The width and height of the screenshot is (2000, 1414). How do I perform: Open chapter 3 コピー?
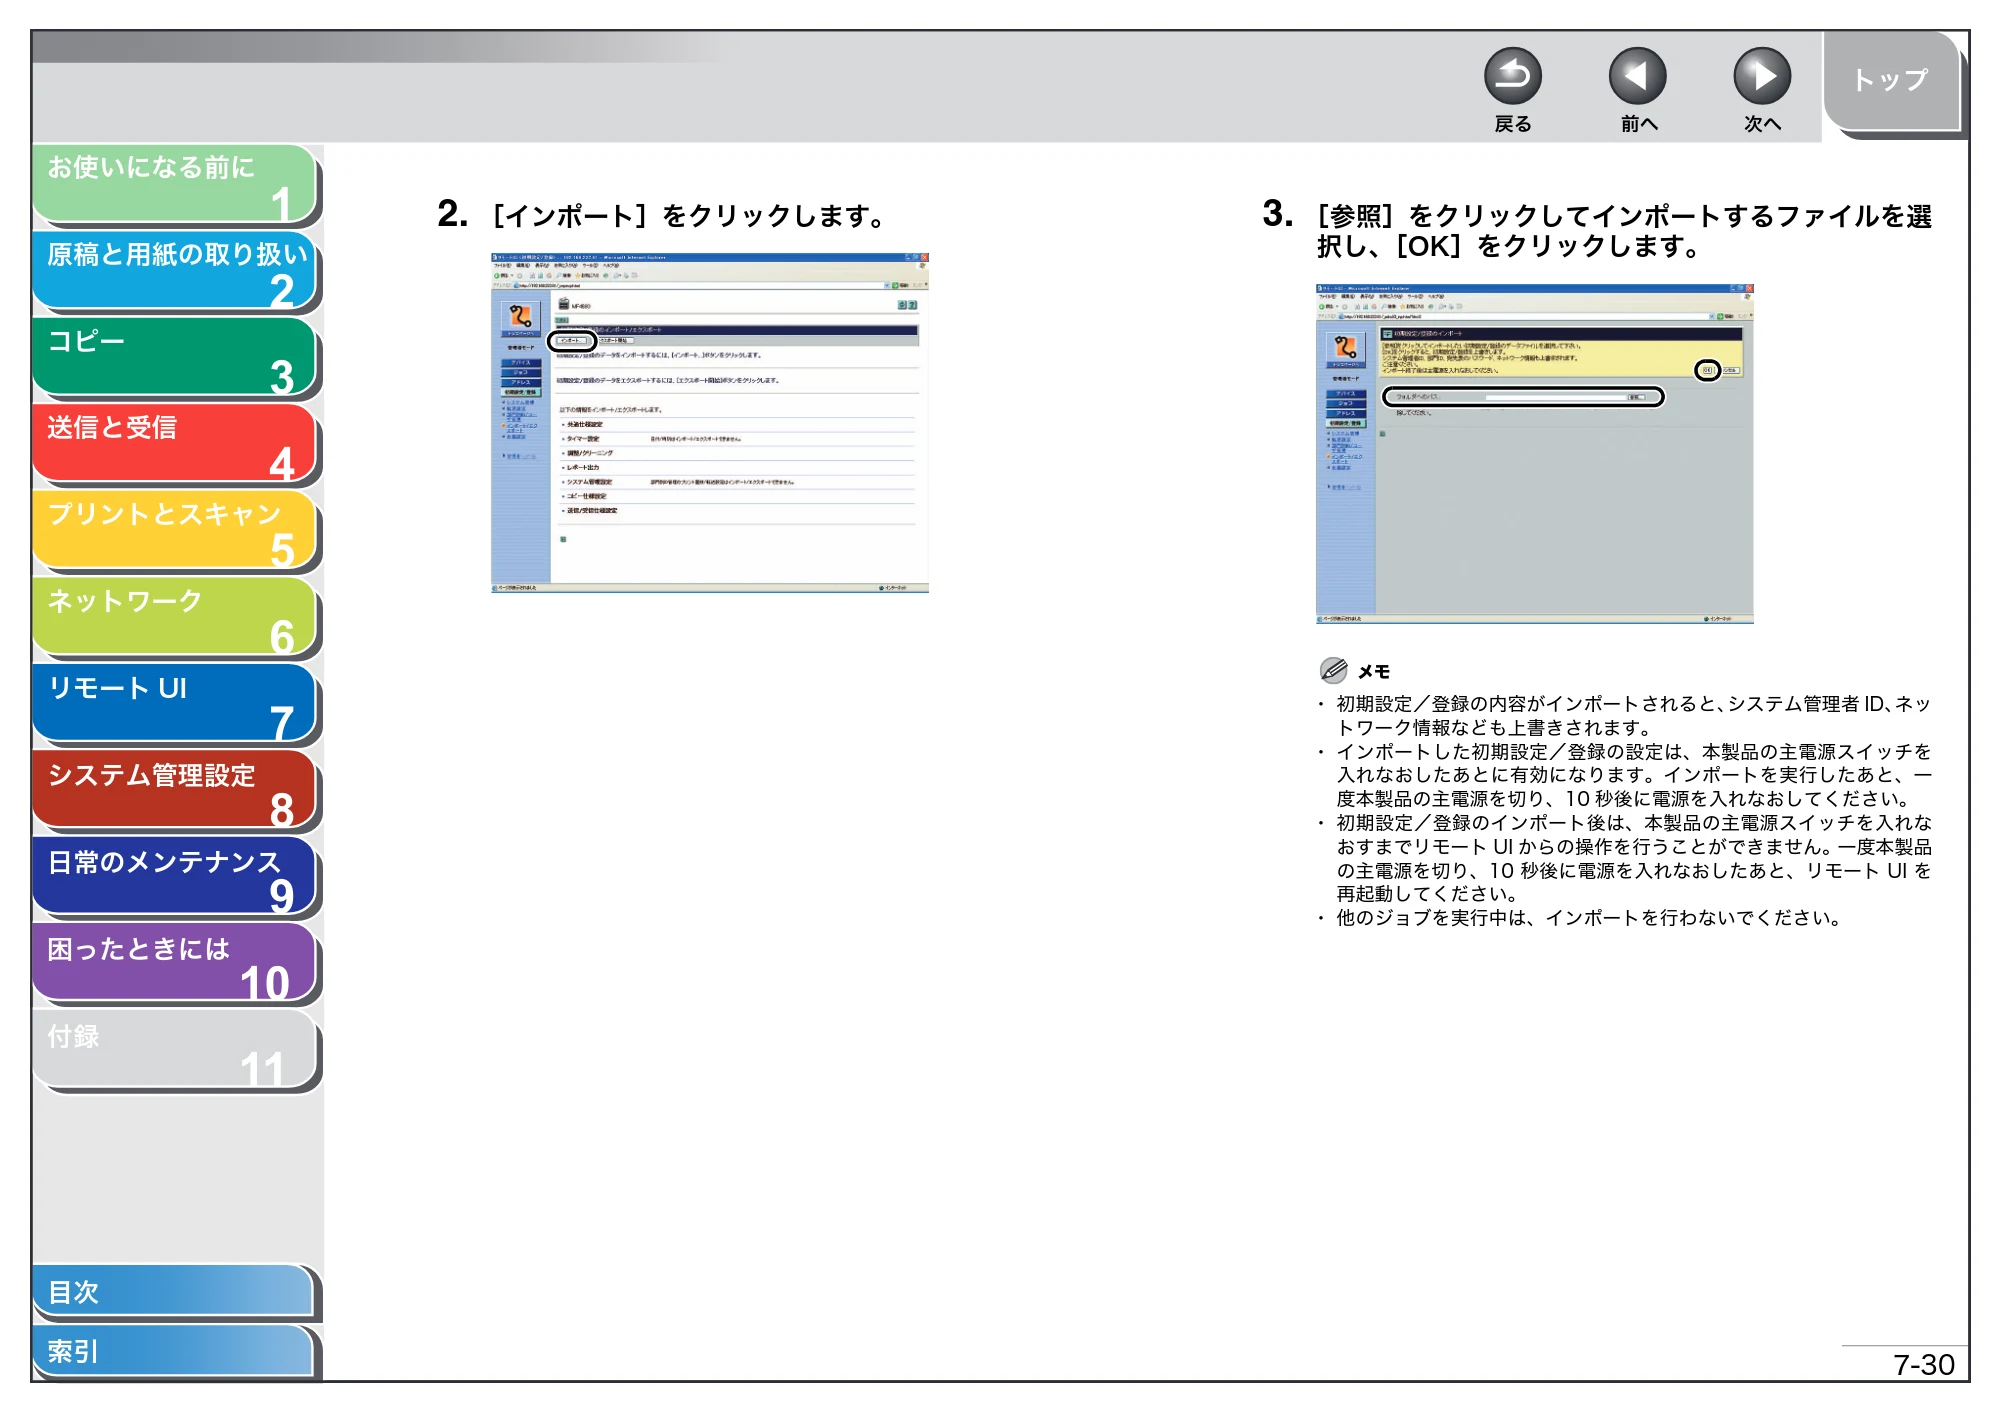point(175,358)
